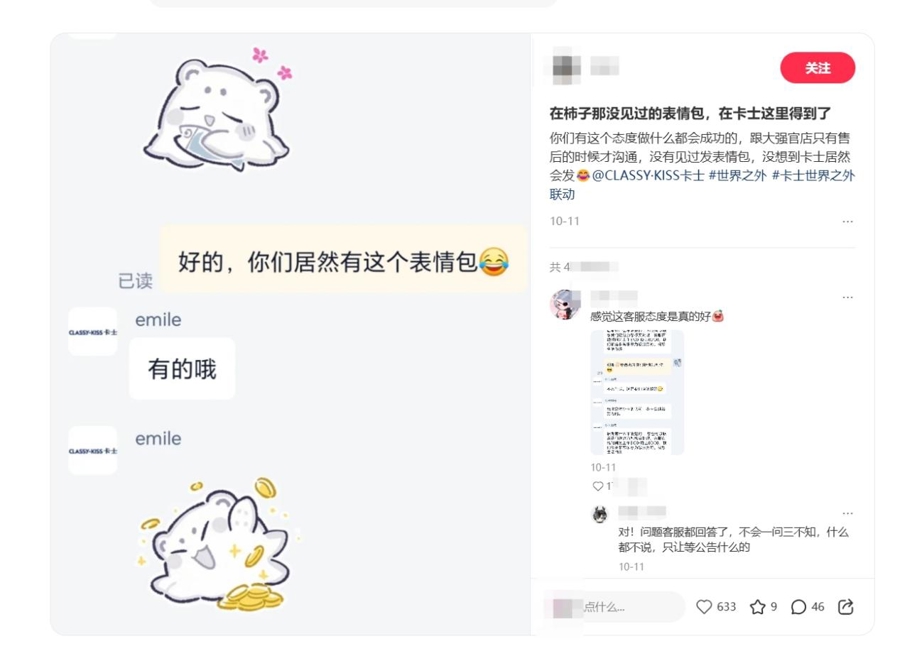Image resolution: width=900 pixels, height=651 pixels.
Task: Click the bear holding fish sticker
Action: [x=218, y=112]
